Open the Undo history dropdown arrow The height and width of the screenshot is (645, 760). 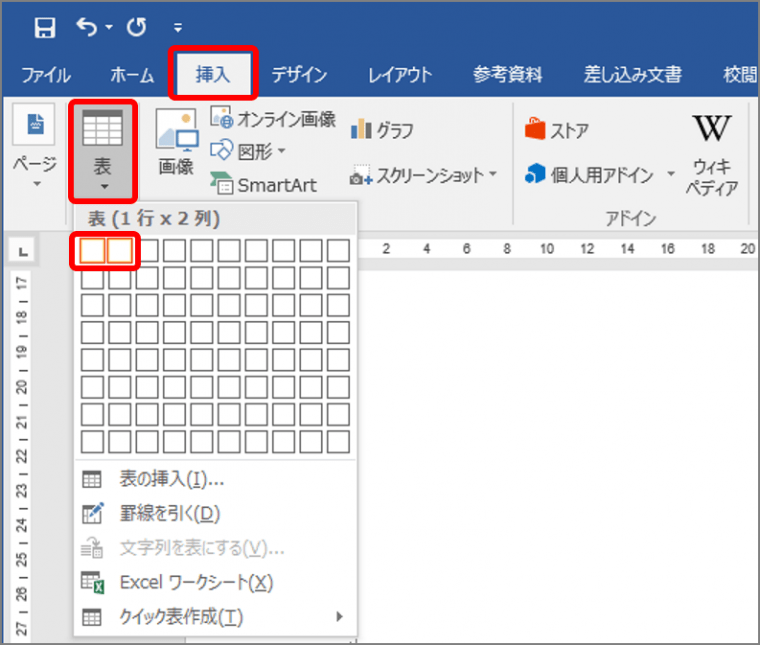[x=109, y=27]
